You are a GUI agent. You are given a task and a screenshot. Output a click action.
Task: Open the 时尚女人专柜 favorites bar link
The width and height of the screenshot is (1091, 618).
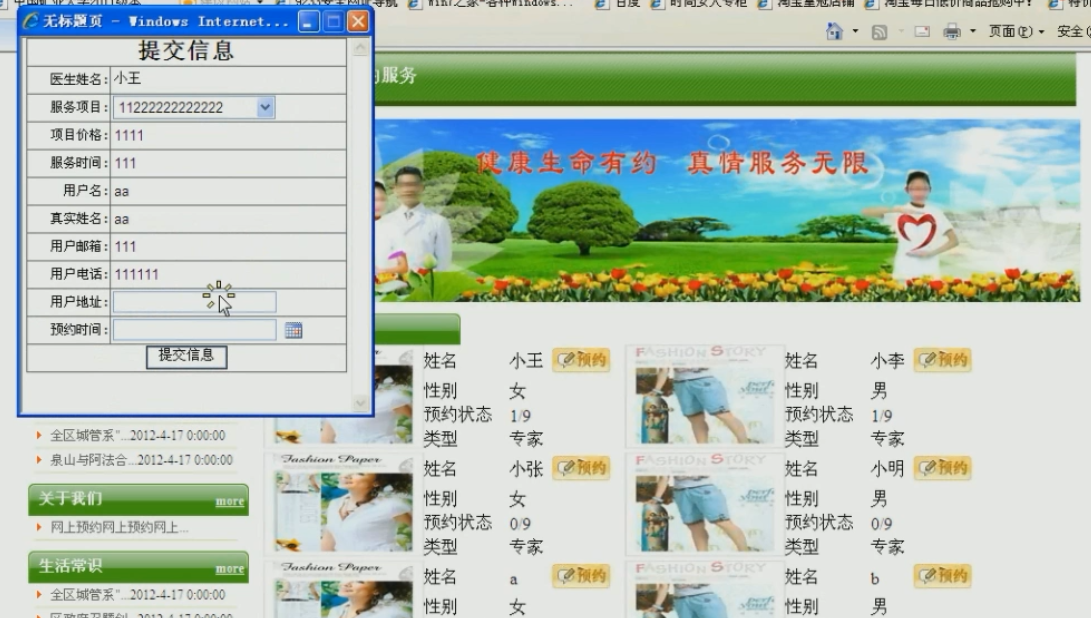coord(700,4)
